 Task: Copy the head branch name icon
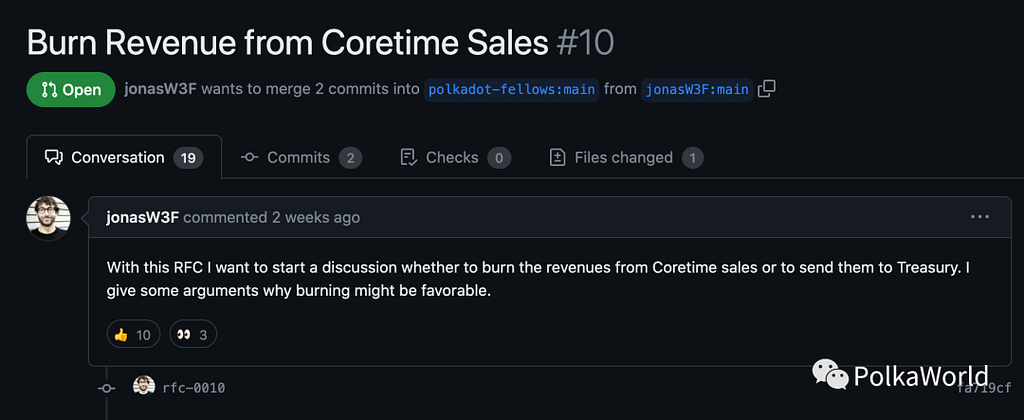[x=766, y=89]
